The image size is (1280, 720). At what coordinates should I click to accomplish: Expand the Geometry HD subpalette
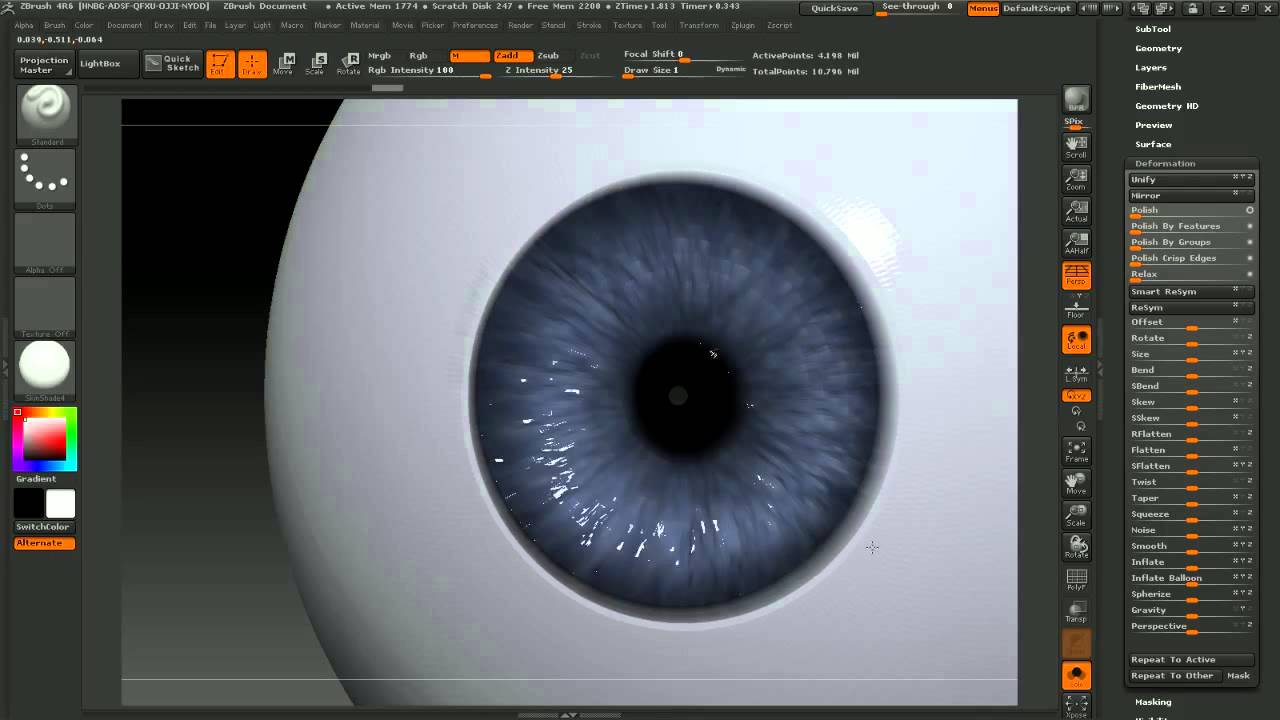click(1166, 105)
